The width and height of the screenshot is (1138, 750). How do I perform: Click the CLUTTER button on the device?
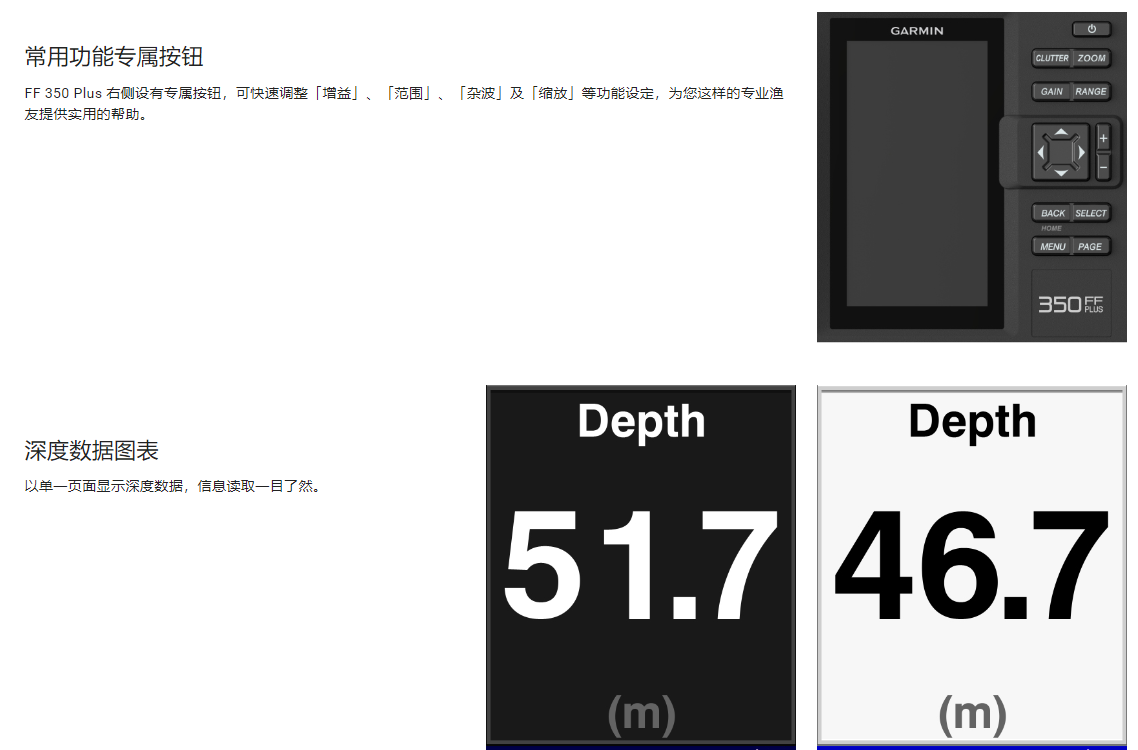click(x=1052, y=58)
